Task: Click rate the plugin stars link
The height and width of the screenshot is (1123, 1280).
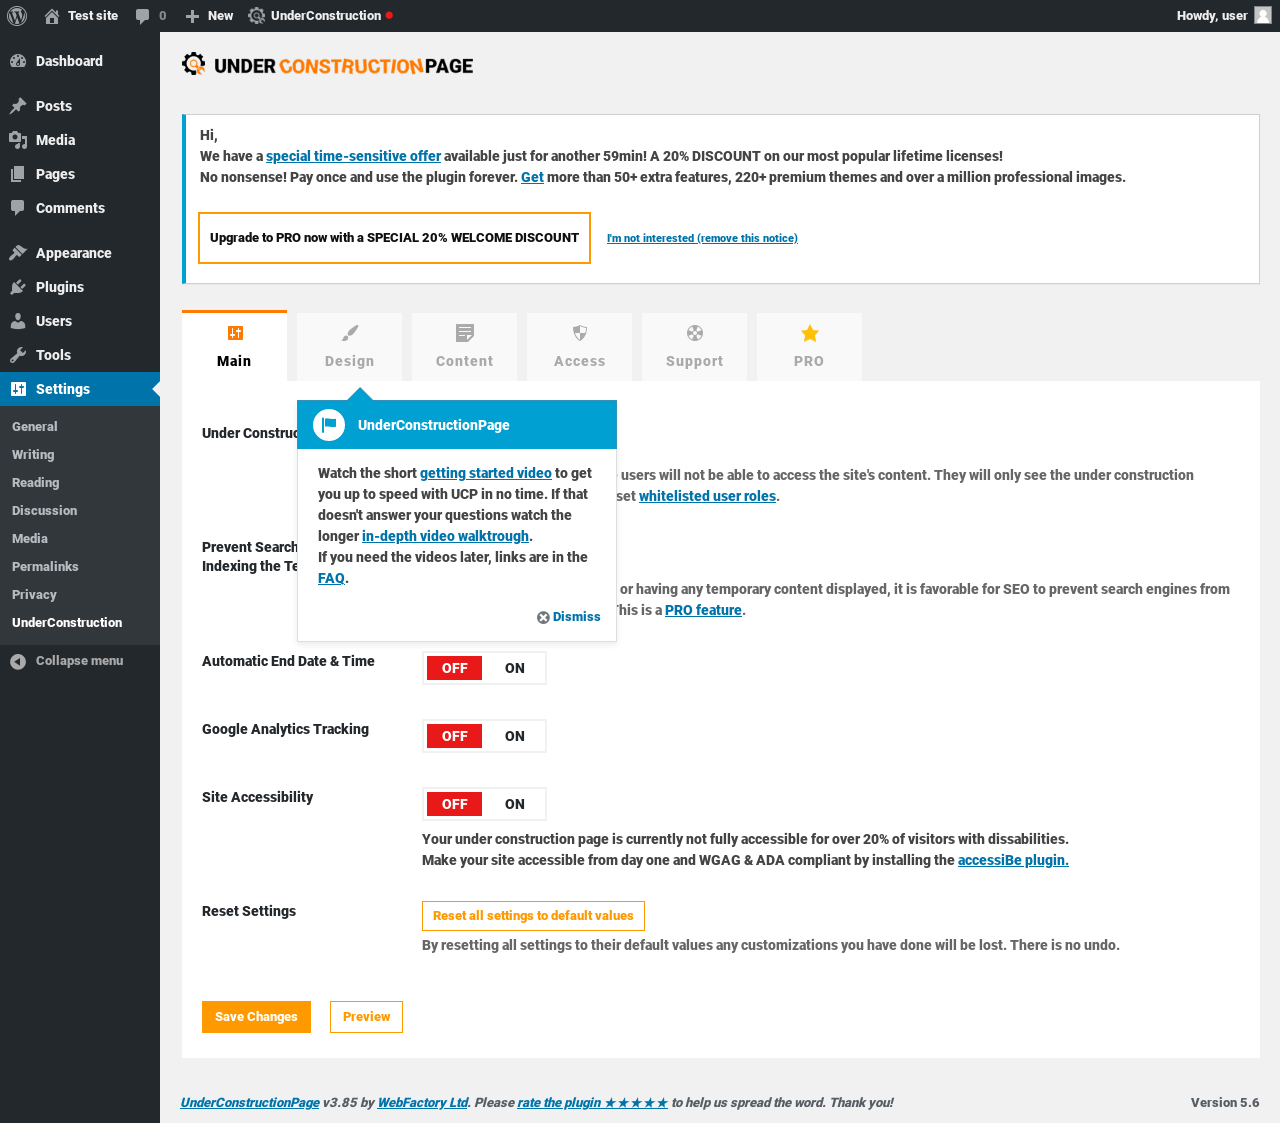Action: [593, 1103]
